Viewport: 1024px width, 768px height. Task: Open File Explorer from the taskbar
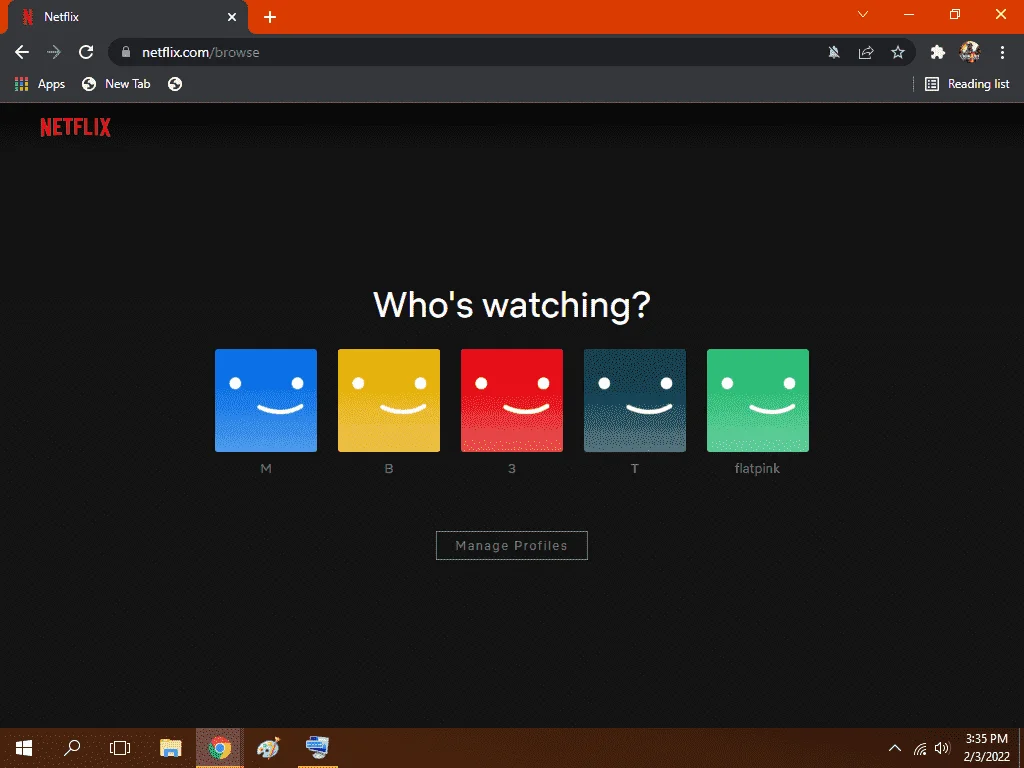point(170,748)
